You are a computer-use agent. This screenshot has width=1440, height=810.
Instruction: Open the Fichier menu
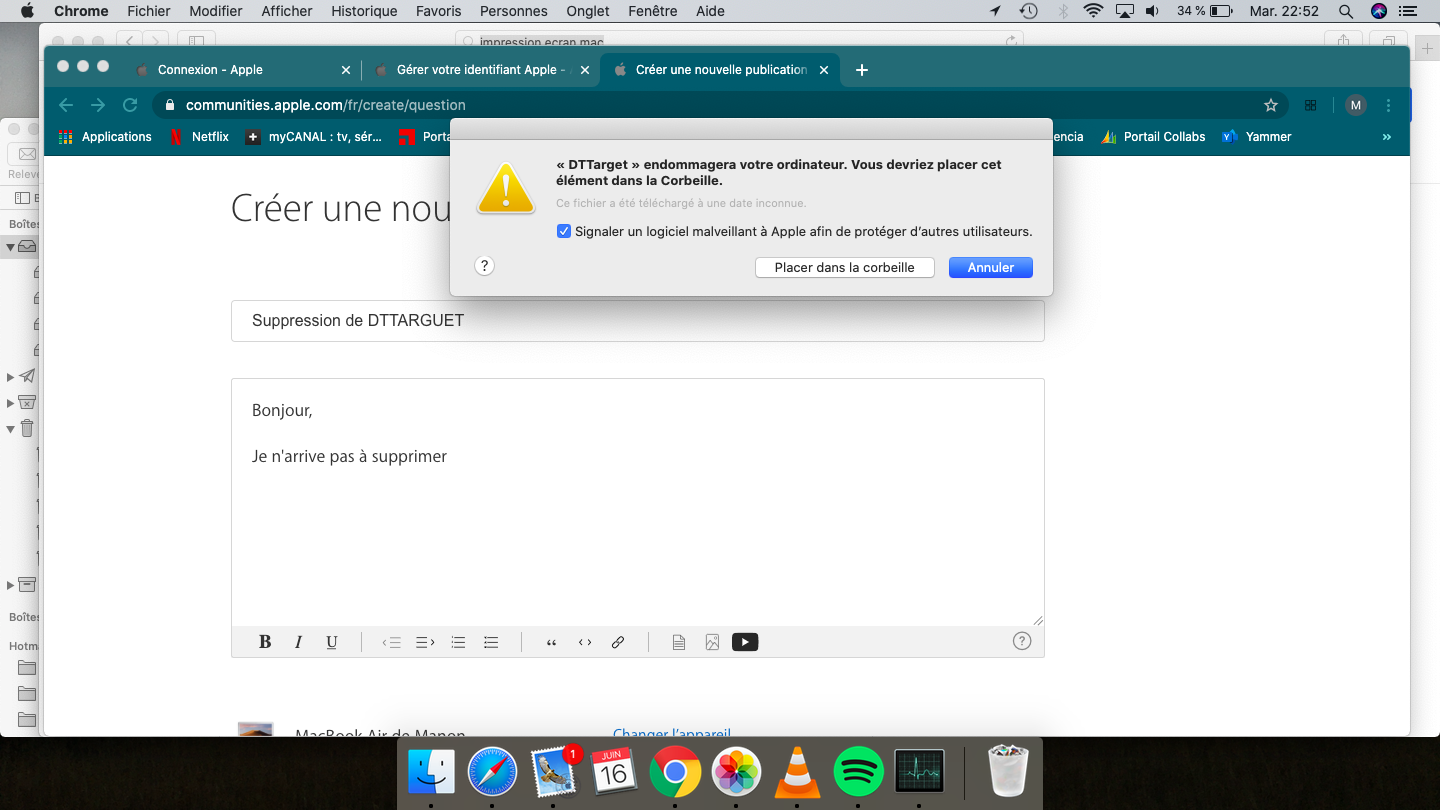click(148, 11)
